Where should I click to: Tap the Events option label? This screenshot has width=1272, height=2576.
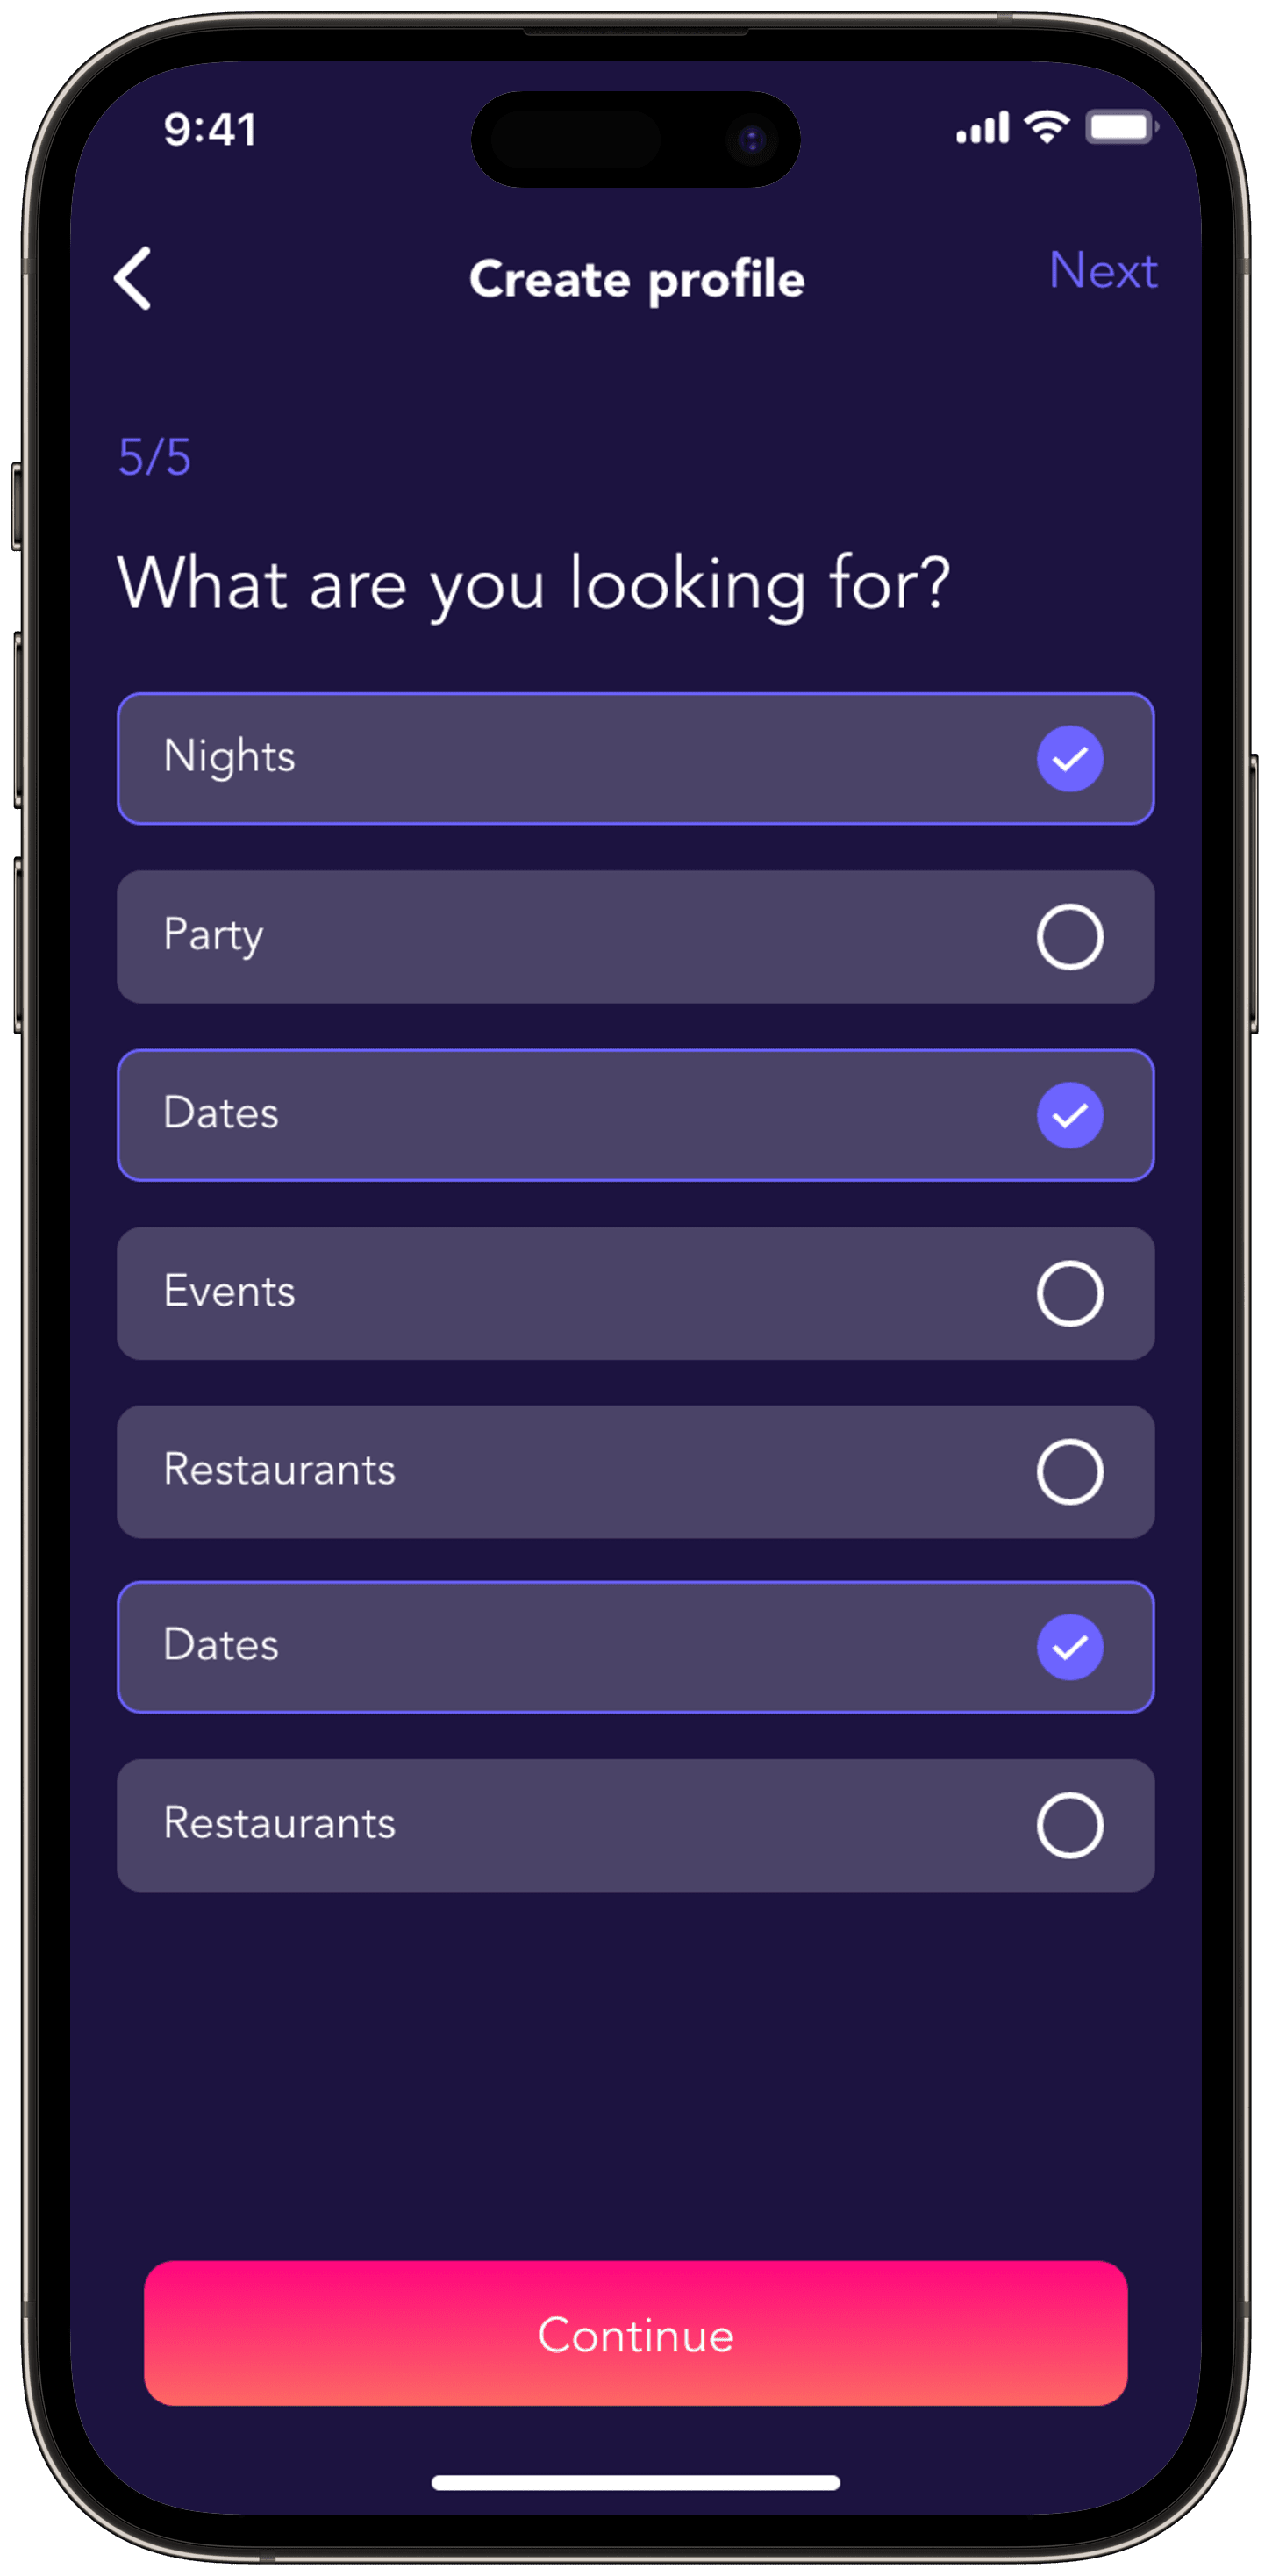229,1291
